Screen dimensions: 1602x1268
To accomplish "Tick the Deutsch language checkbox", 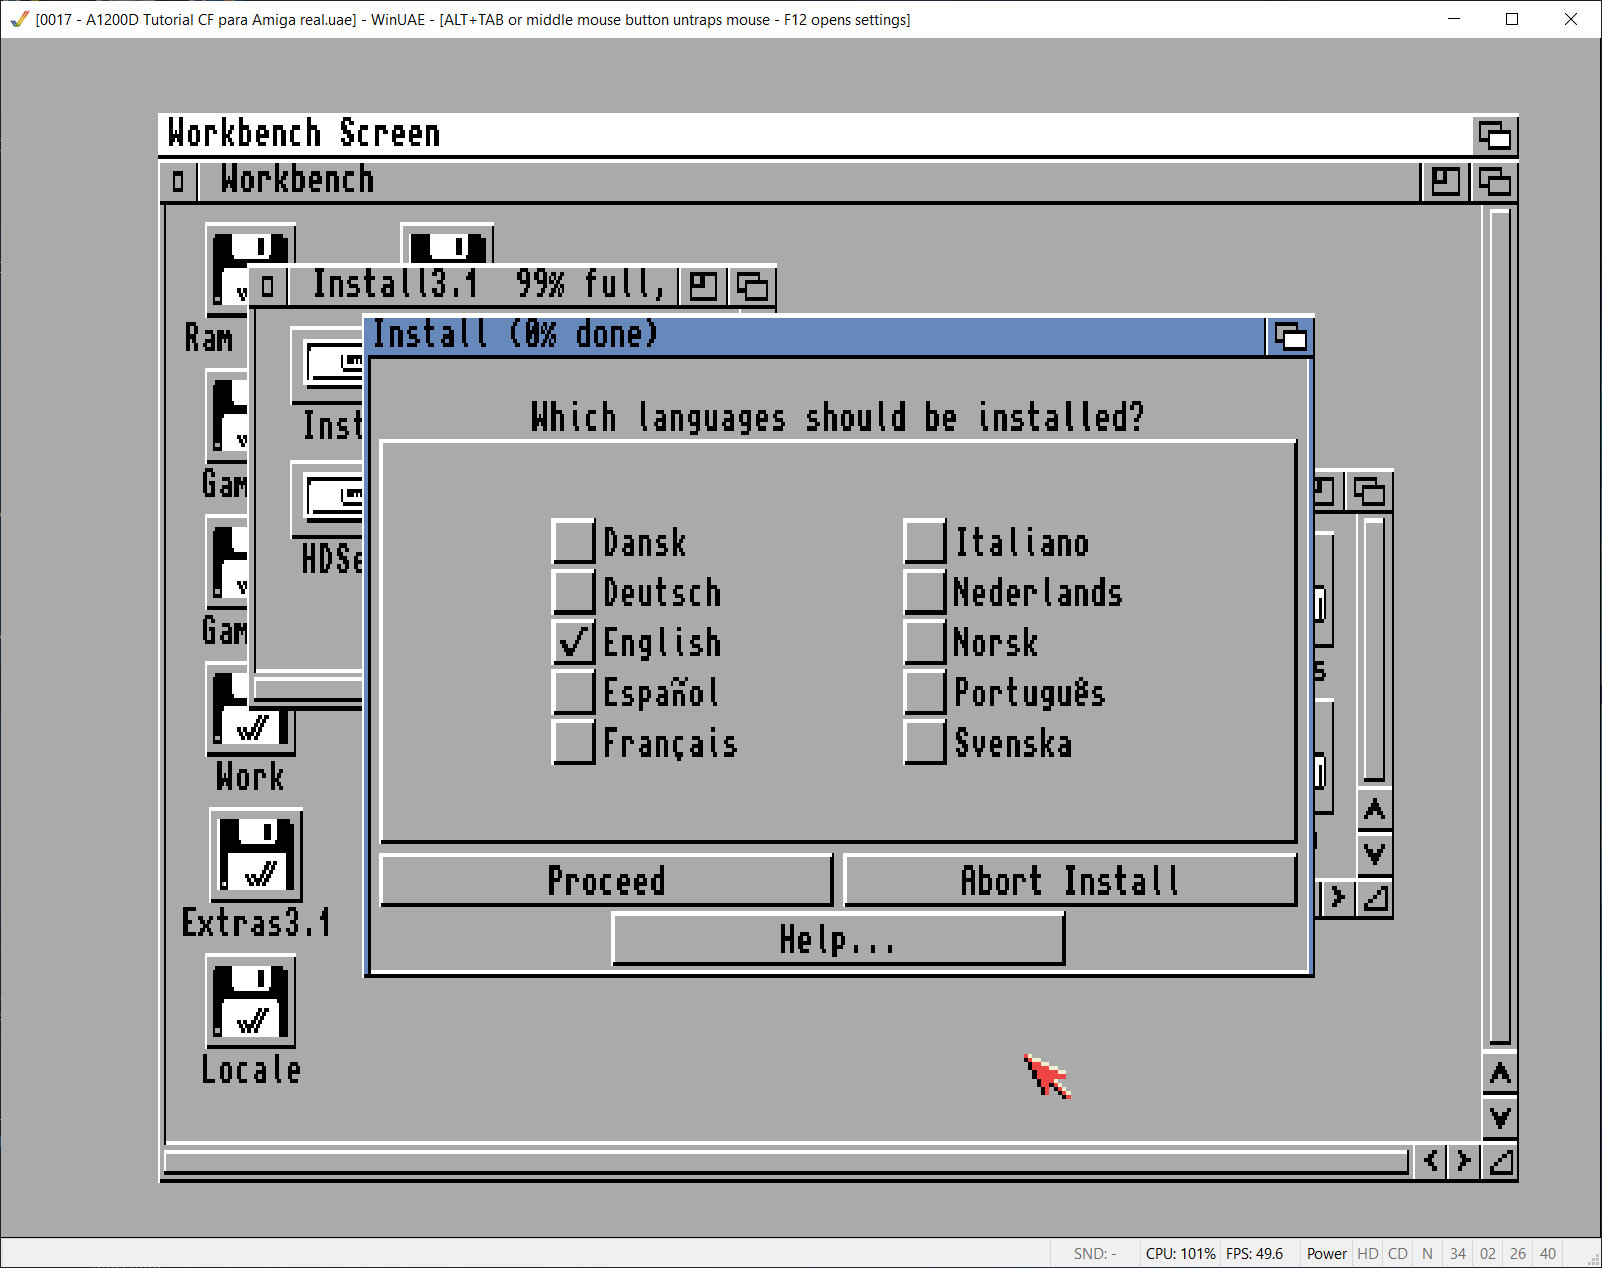I will tap(574, 592).
